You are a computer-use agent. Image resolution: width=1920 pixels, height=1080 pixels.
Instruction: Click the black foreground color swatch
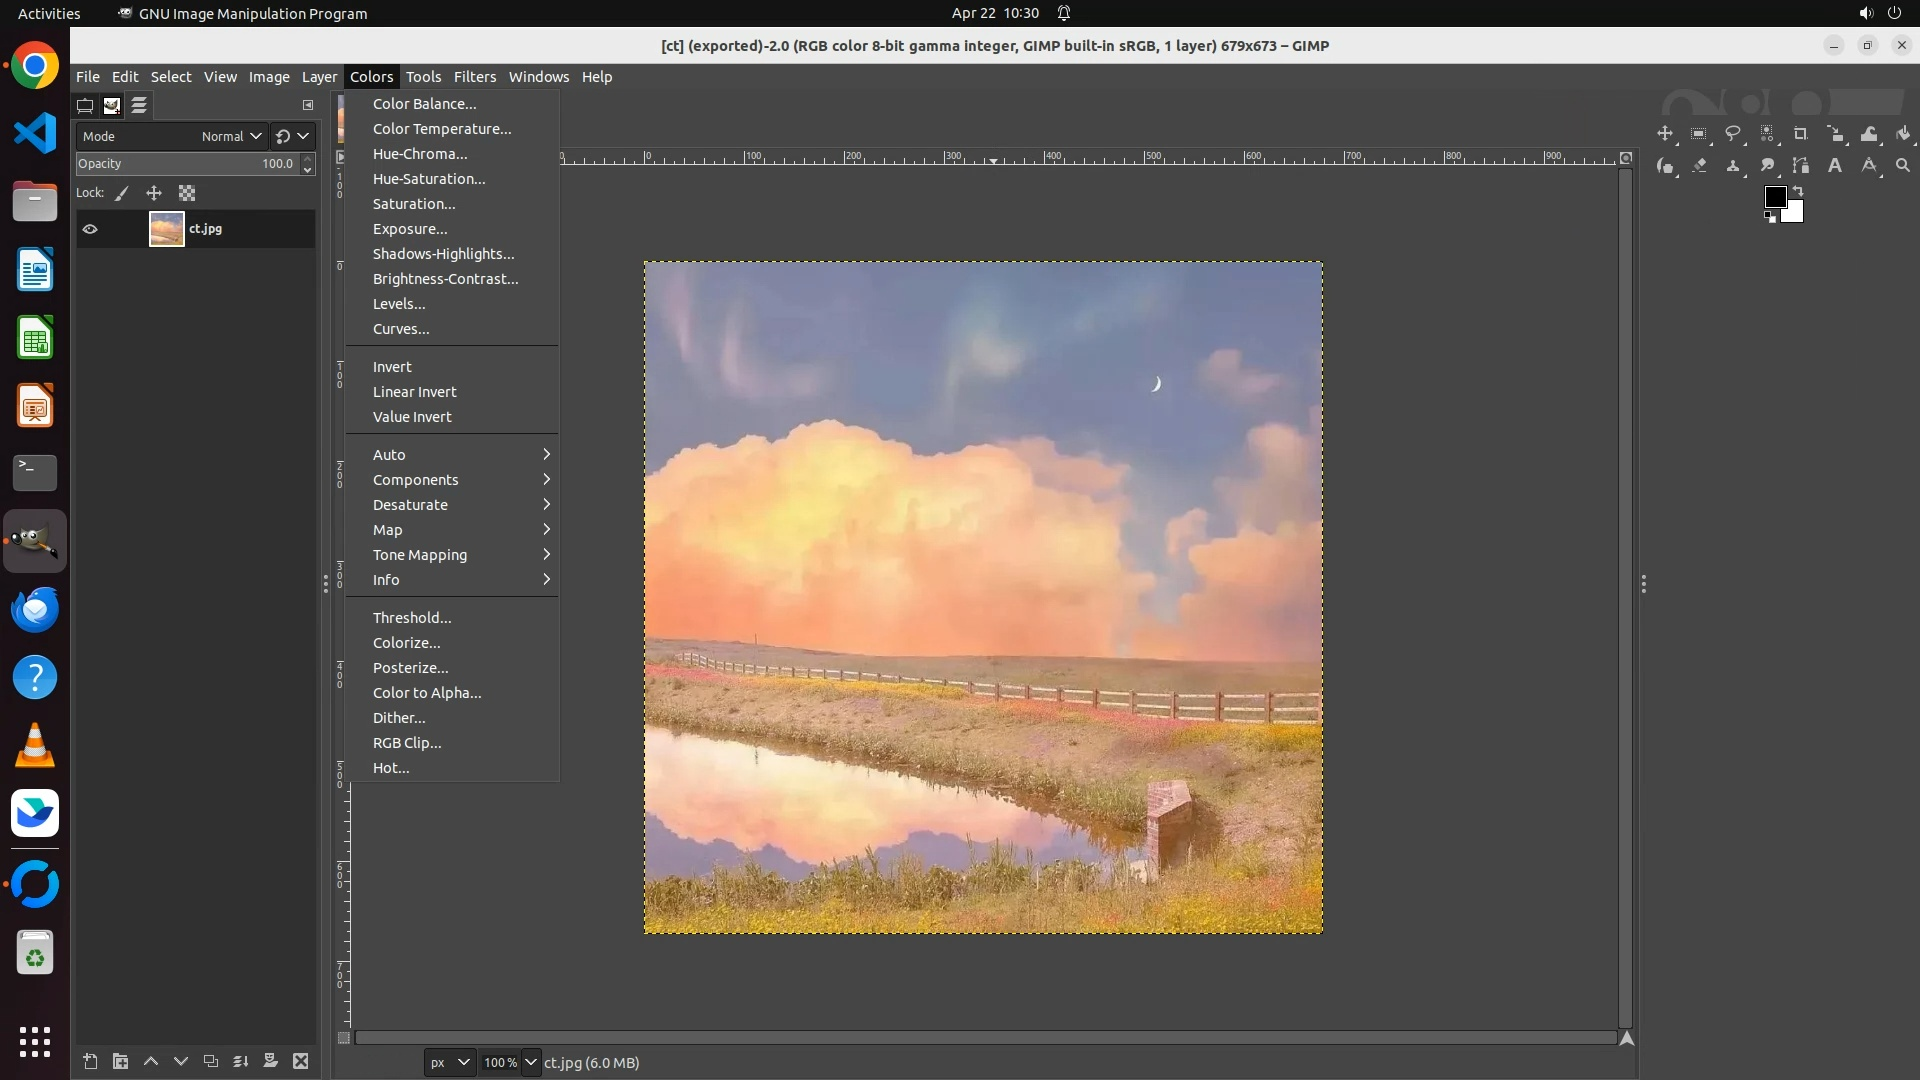click(x=1774, y=196)
